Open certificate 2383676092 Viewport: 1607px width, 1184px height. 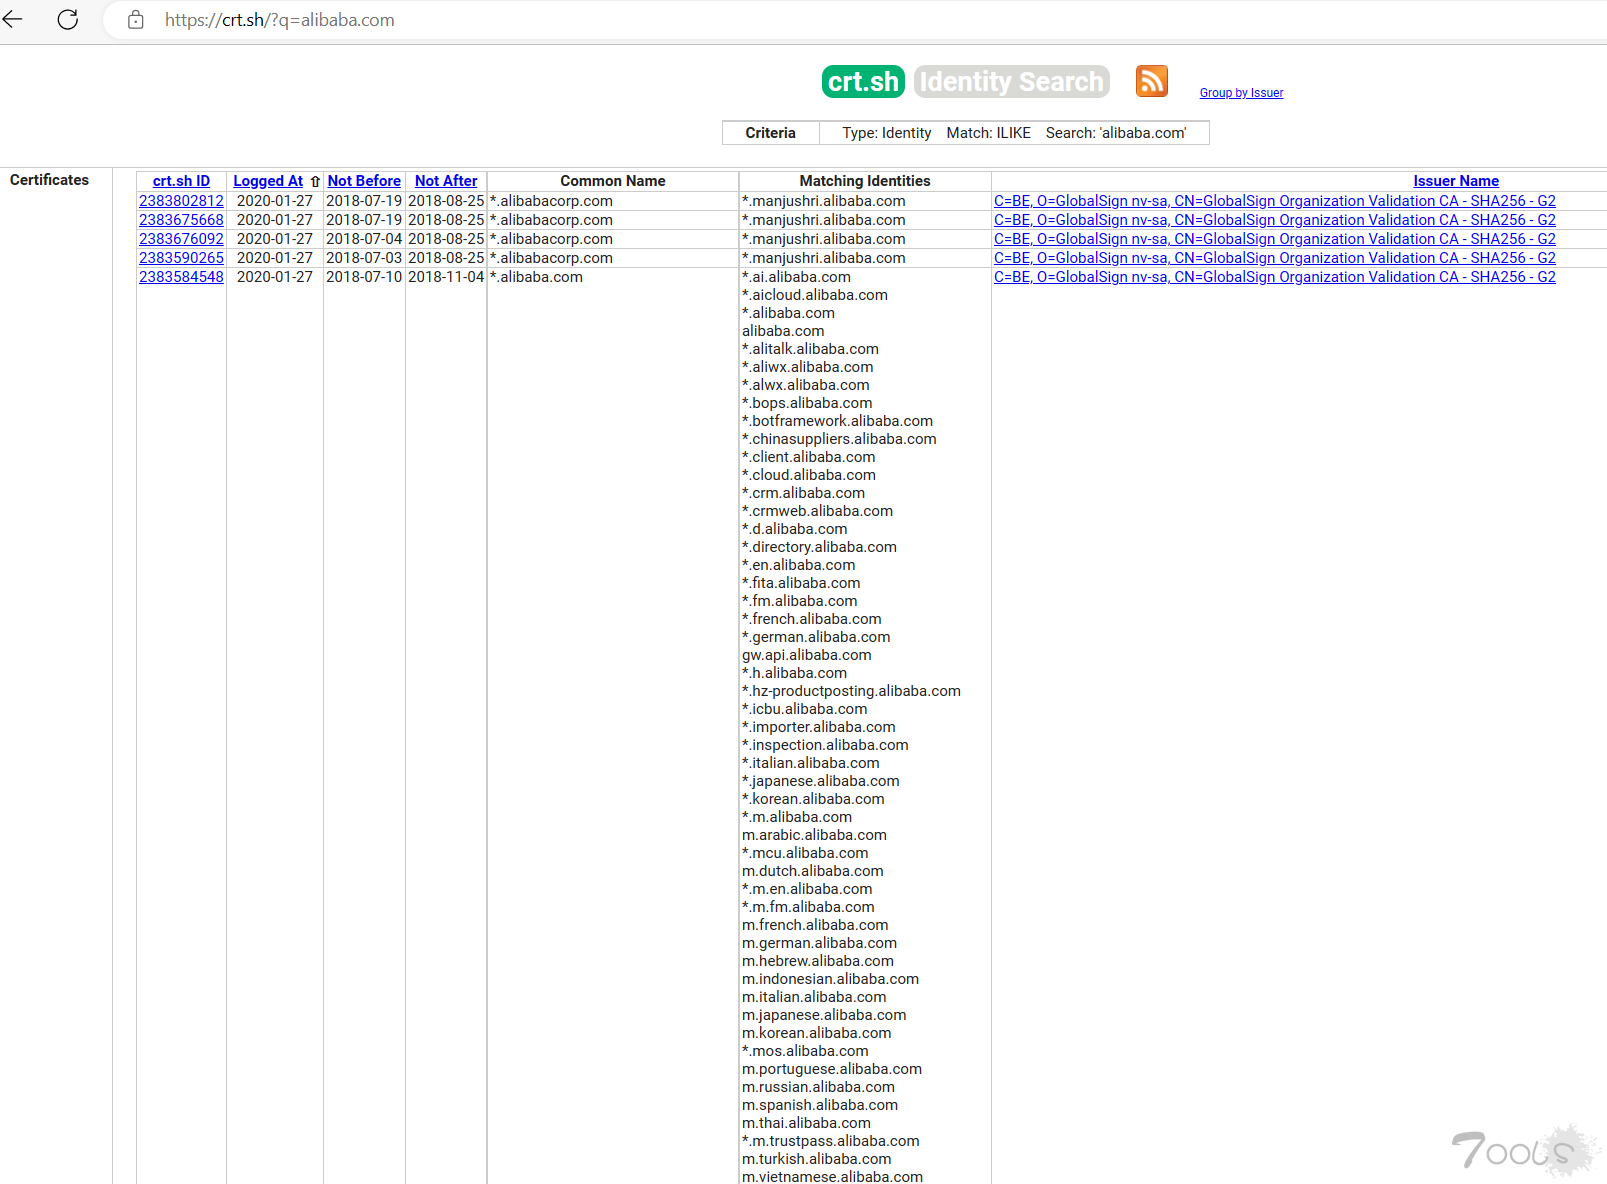click(x=181, y=239)
